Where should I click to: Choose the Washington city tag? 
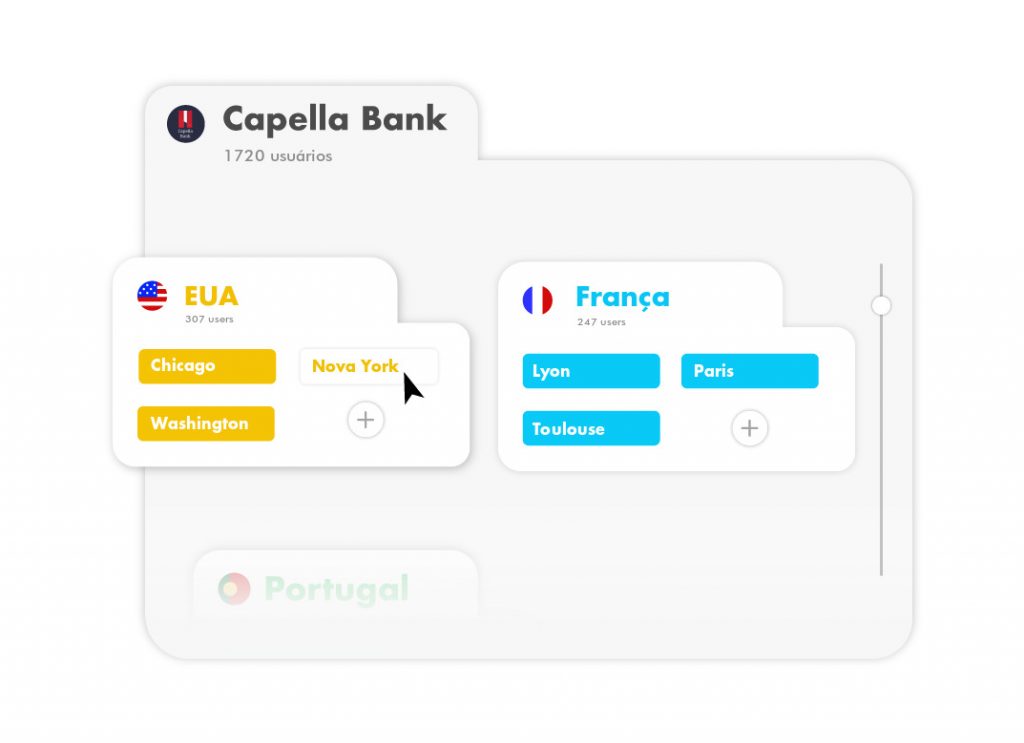206,424
